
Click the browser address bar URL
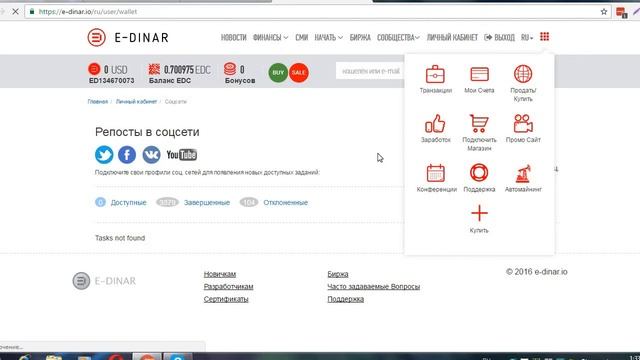[88, 12]
